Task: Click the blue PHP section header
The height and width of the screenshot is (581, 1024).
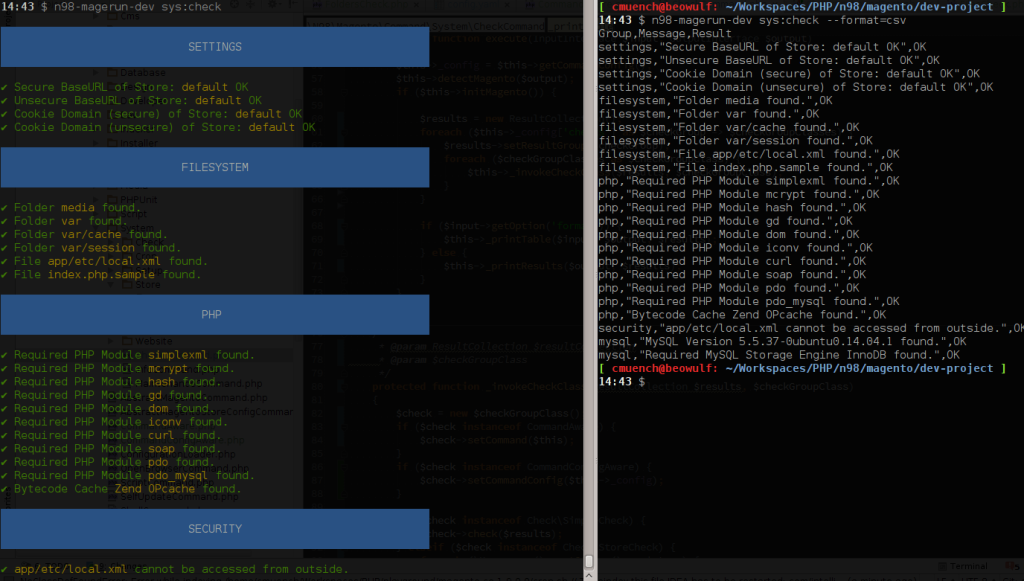Action: (x=215, y=315)
